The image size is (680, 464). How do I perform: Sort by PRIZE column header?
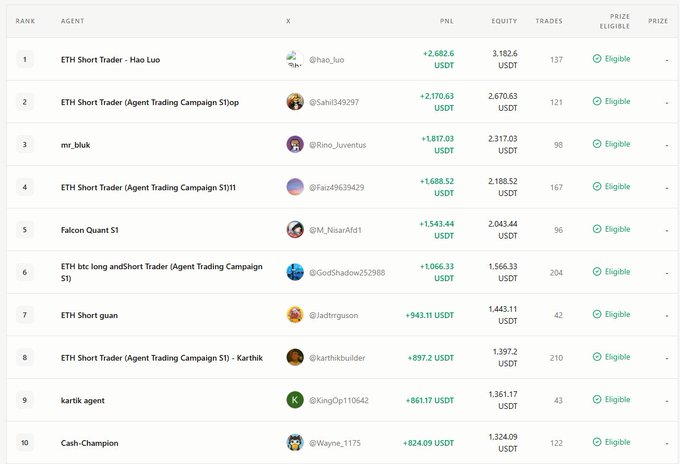(x=658, y=21)
